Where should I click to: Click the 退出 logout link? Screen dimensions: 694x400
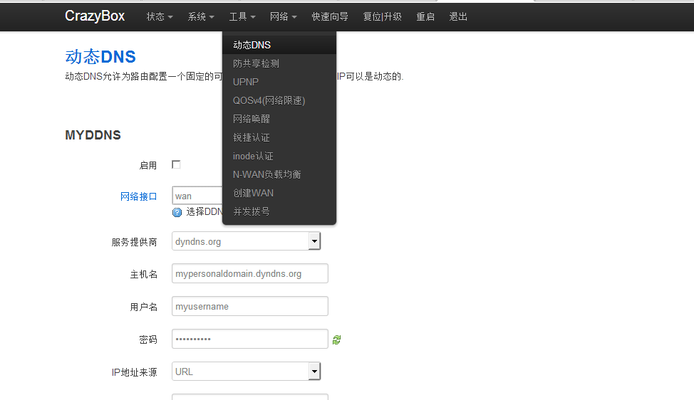pos(458,17)
